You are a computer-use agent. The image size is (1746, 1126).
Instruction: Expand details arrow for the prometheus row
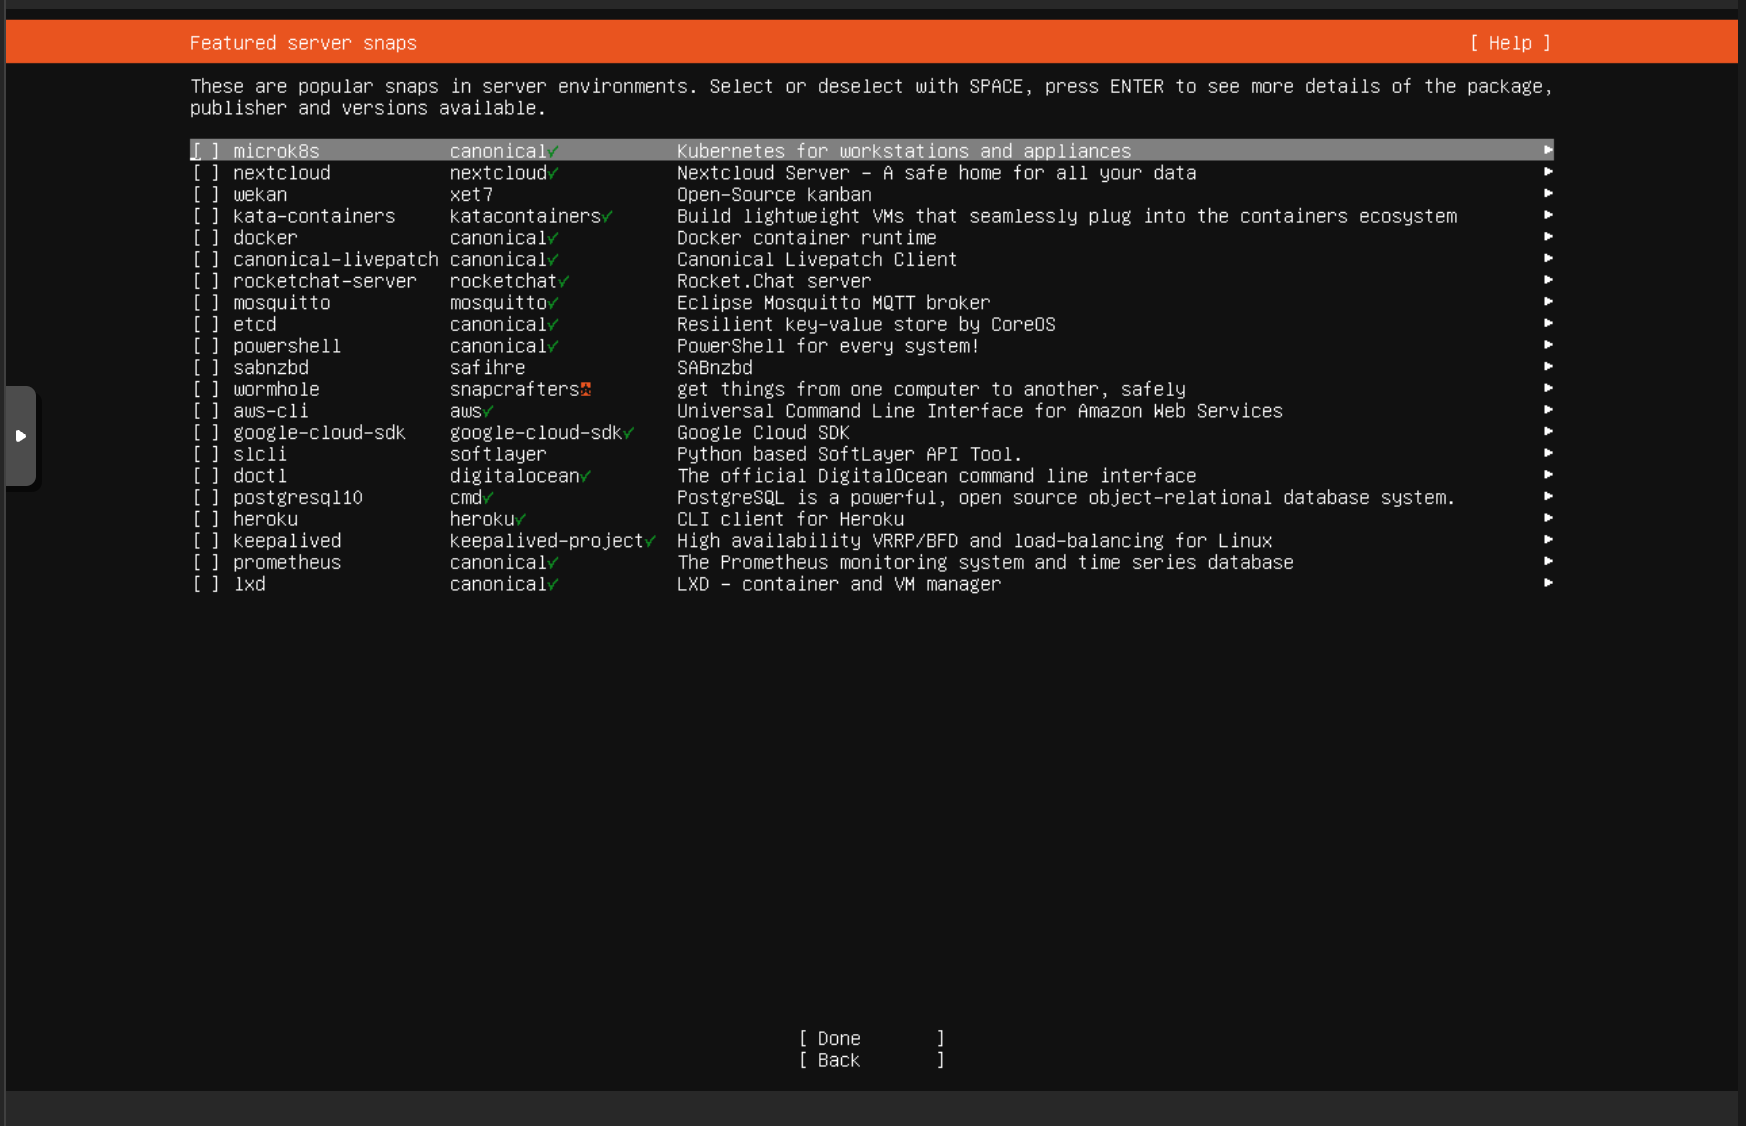pos(1548,562)
